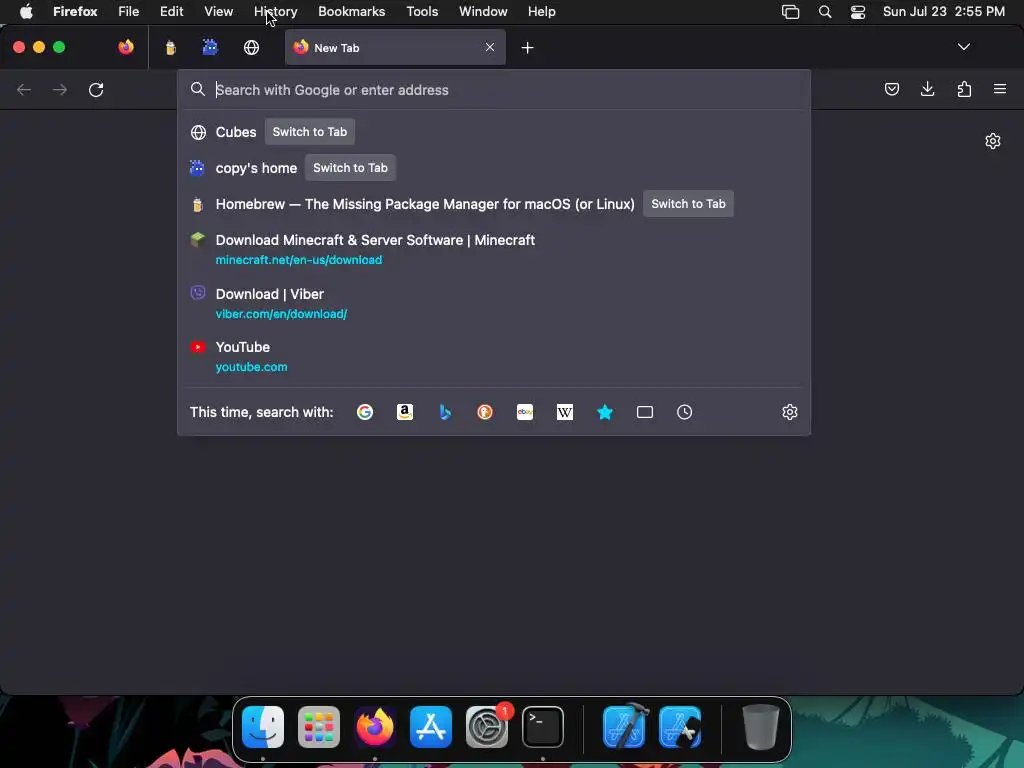
Task: Expand the list all tabs chevron
Action: 963,47
